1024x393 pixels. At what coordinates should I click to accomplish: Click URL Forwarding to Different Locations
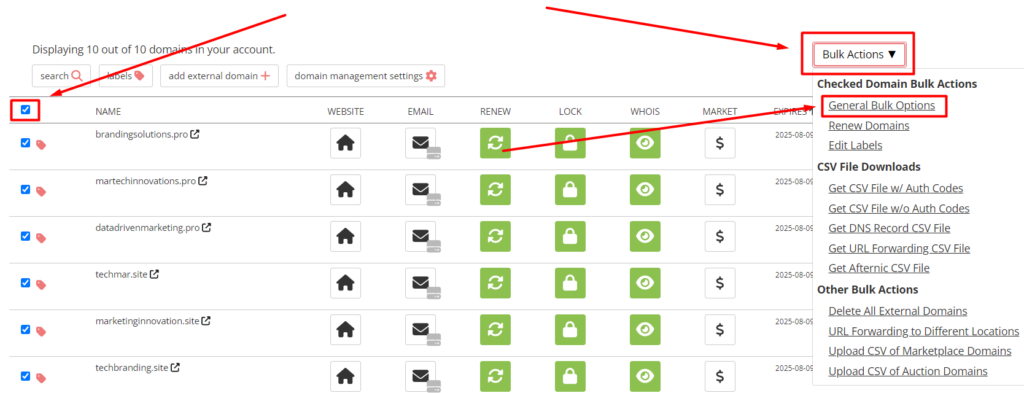coord(923,332)
